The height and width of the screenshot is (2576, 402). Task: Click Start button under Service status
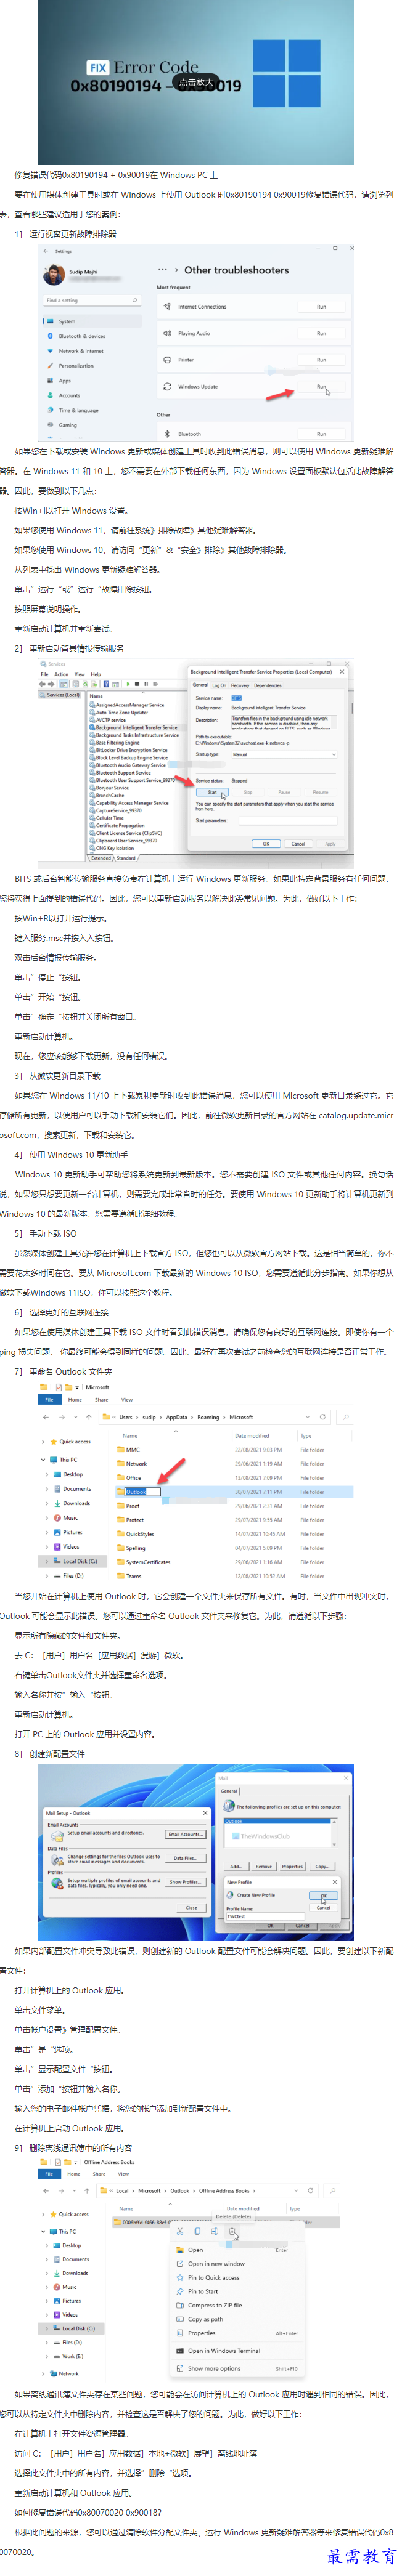click(x=212, y=792)
